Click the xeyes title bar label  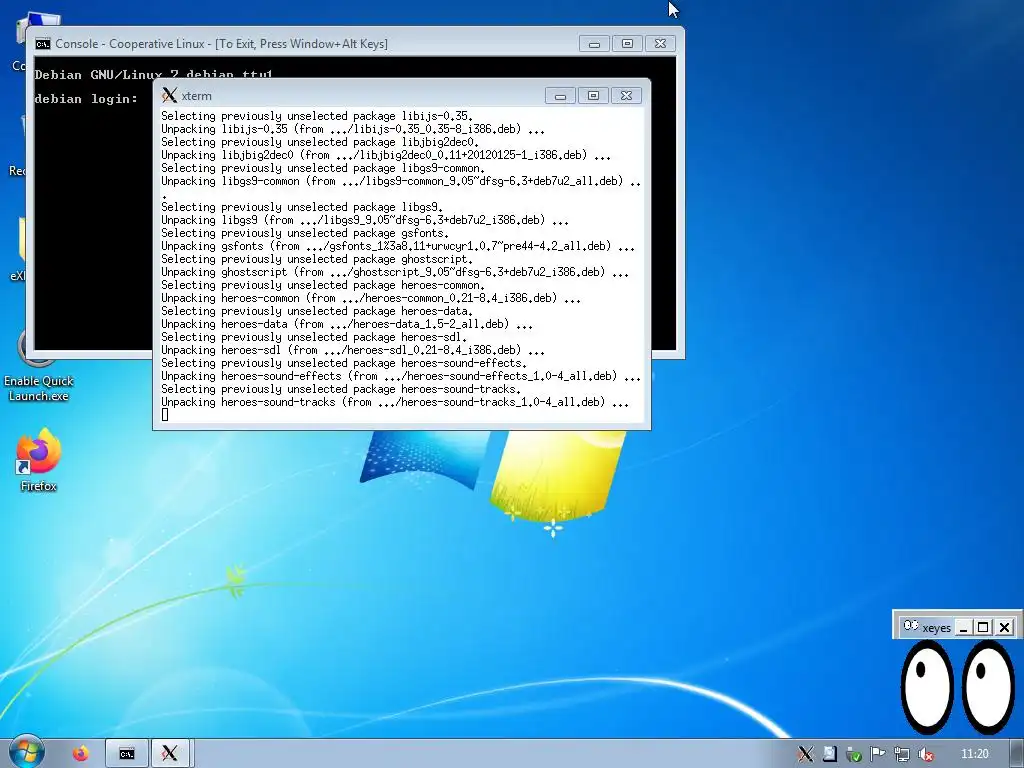[x=936, y=628]
